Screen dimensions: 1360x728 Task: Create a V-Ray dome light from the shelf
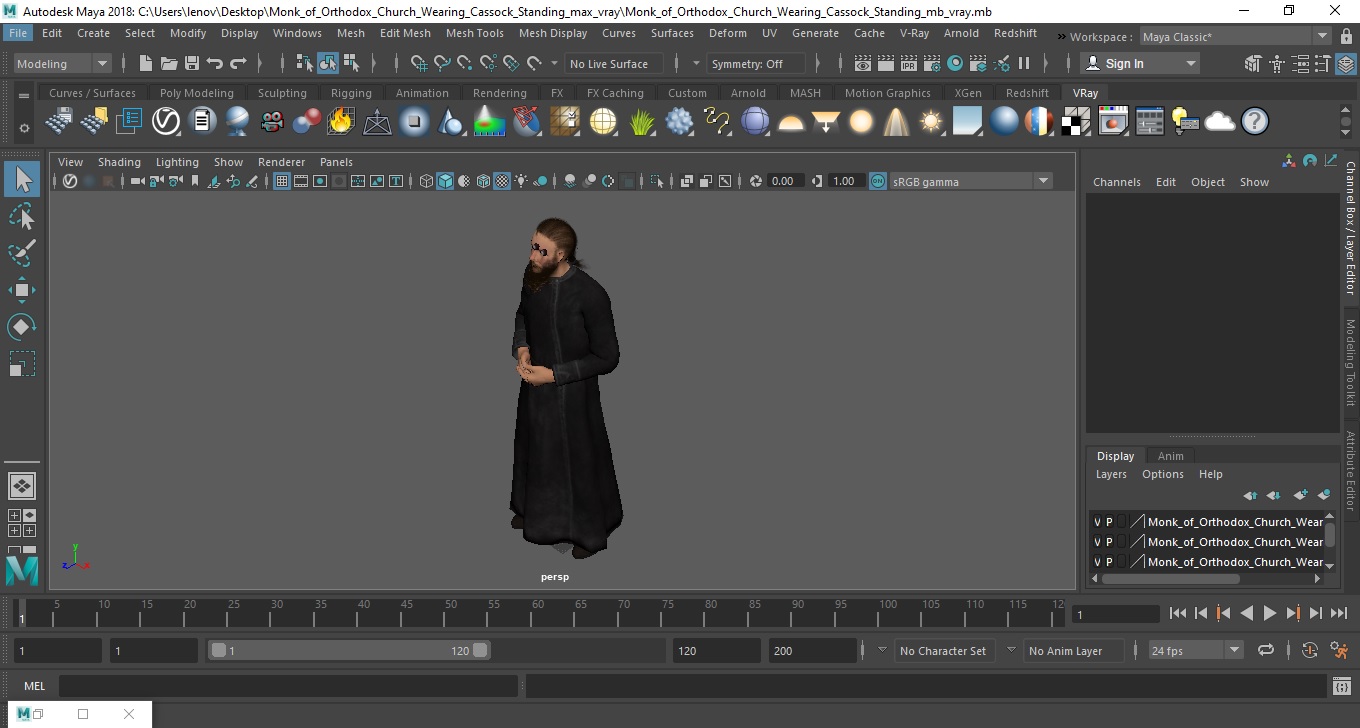click(791, 122)
